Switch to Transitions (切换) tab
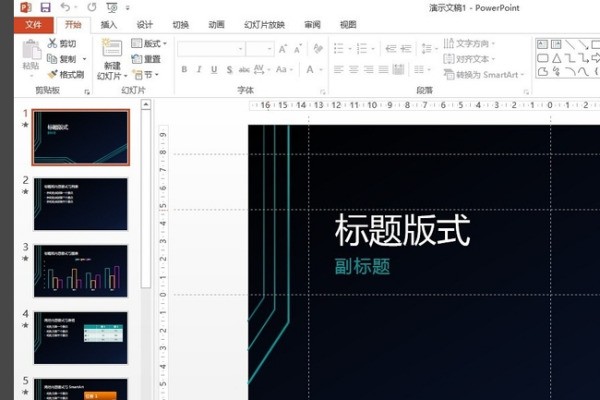 point(181,25)
